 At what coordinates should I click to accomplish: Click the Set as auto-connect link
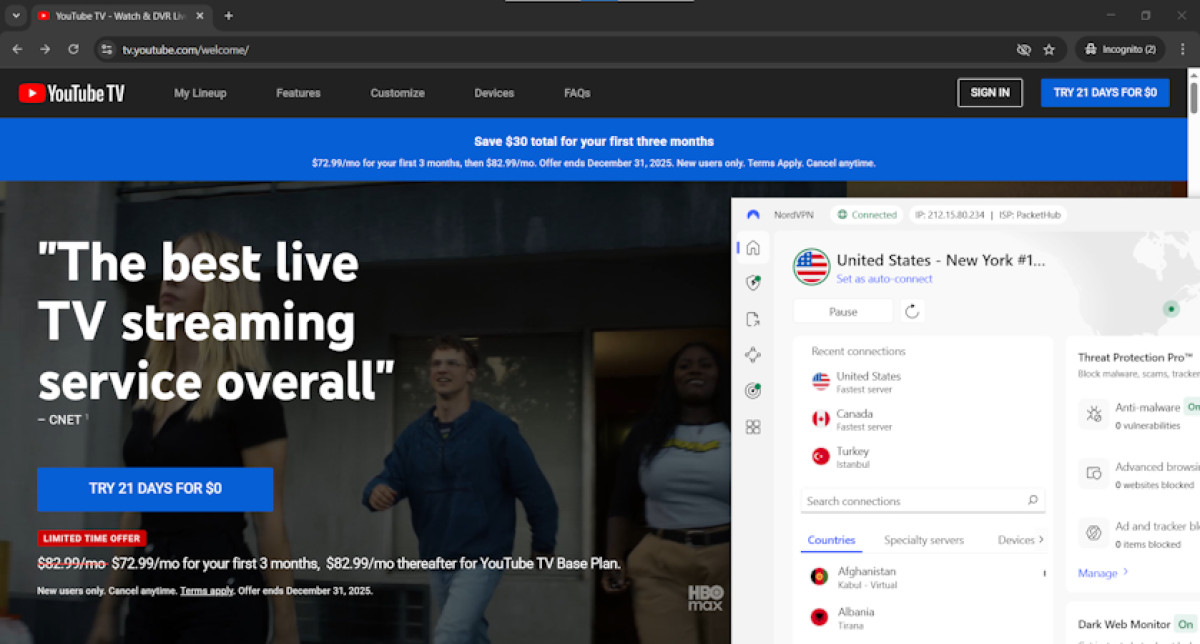pos(884,279)
